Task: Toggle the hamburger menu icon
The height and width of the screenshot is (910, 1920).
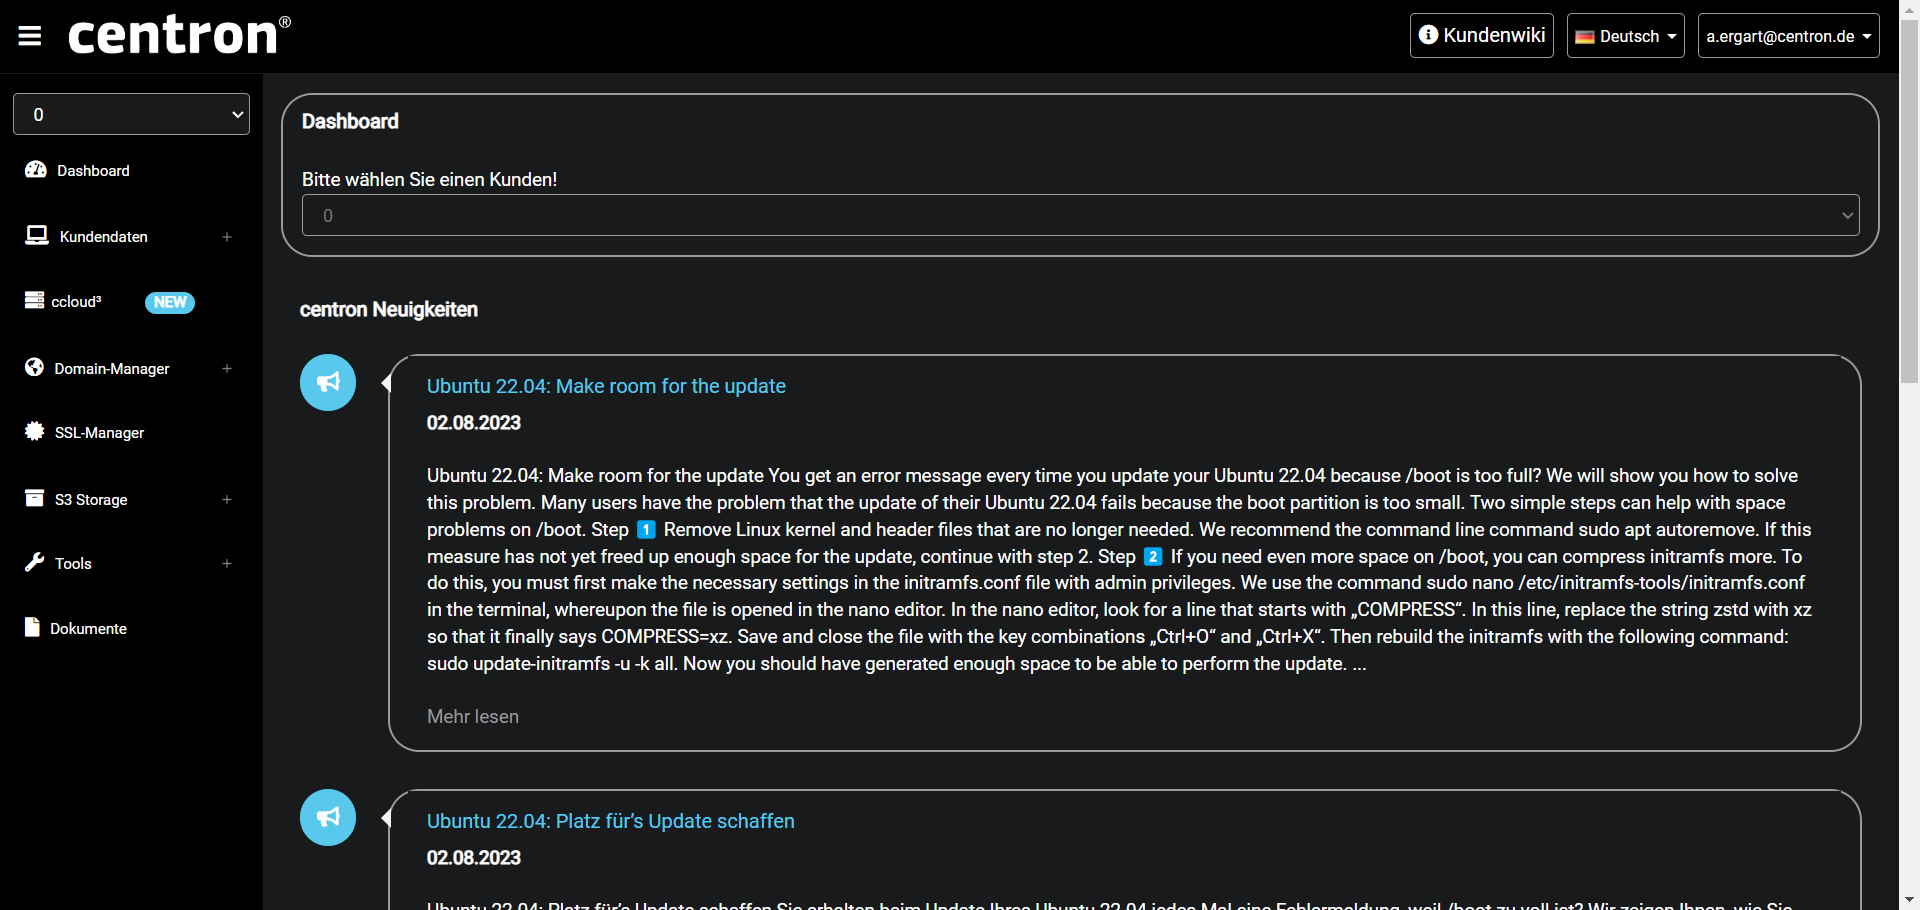Action: click(x=30, y=36)
